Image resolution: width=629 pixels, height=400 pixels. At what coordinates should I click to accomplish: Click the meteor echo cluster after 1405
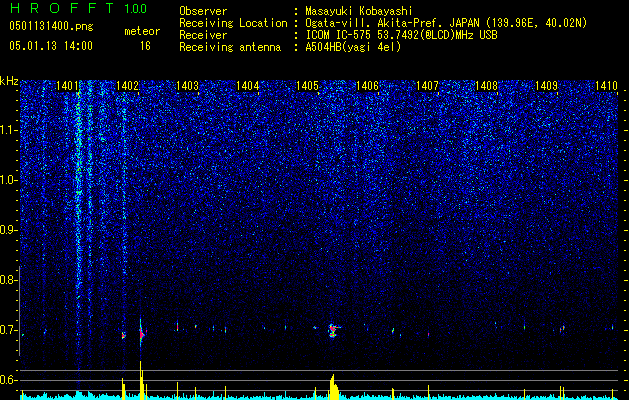point(333,330)
